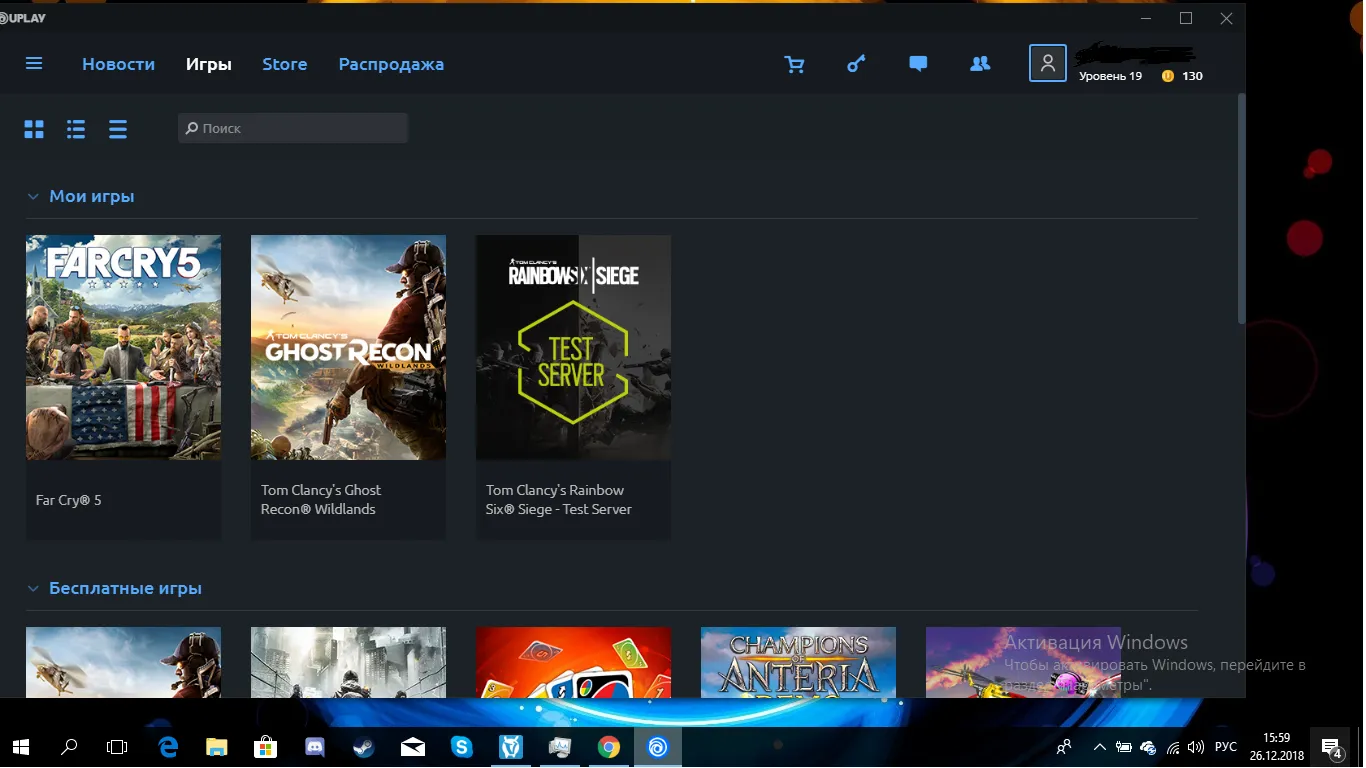Collapse the Мои игры section

click(33, 197)
